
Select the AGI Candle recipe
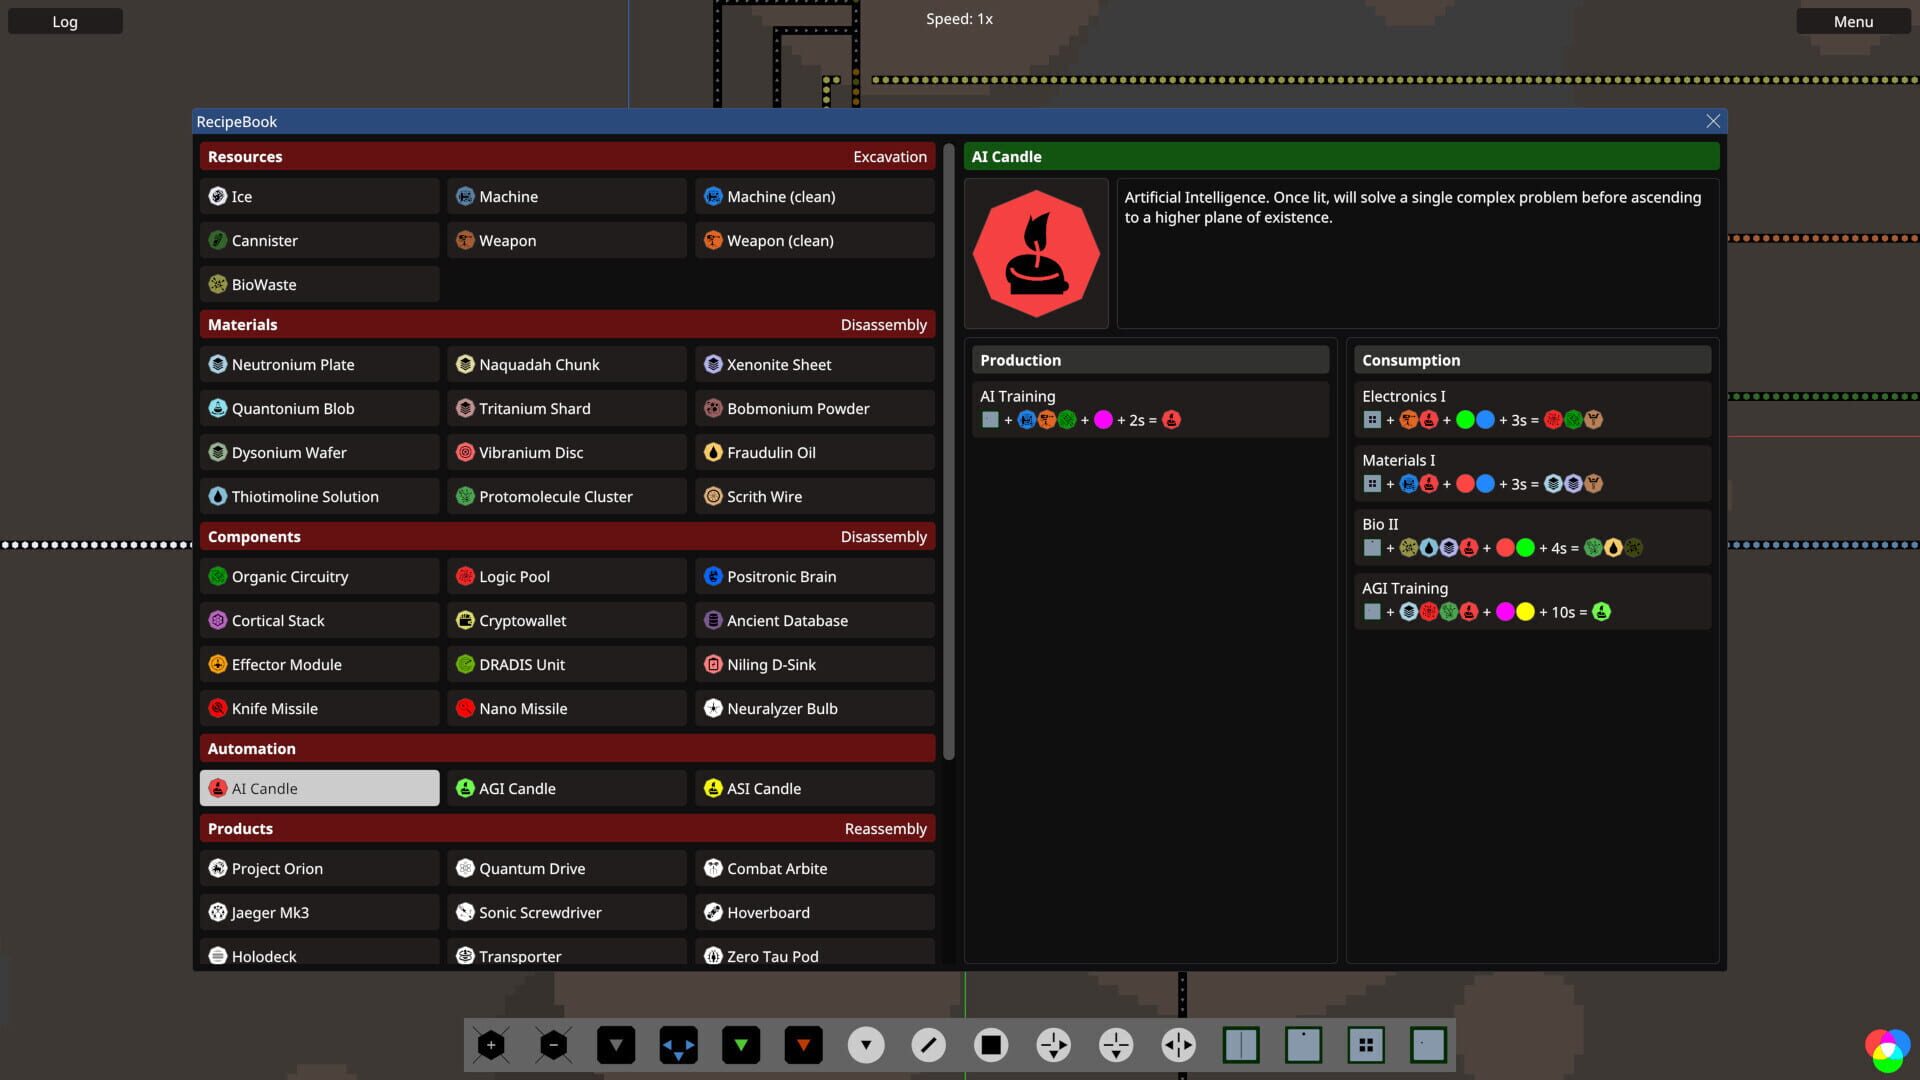click(x=567, y=788)
